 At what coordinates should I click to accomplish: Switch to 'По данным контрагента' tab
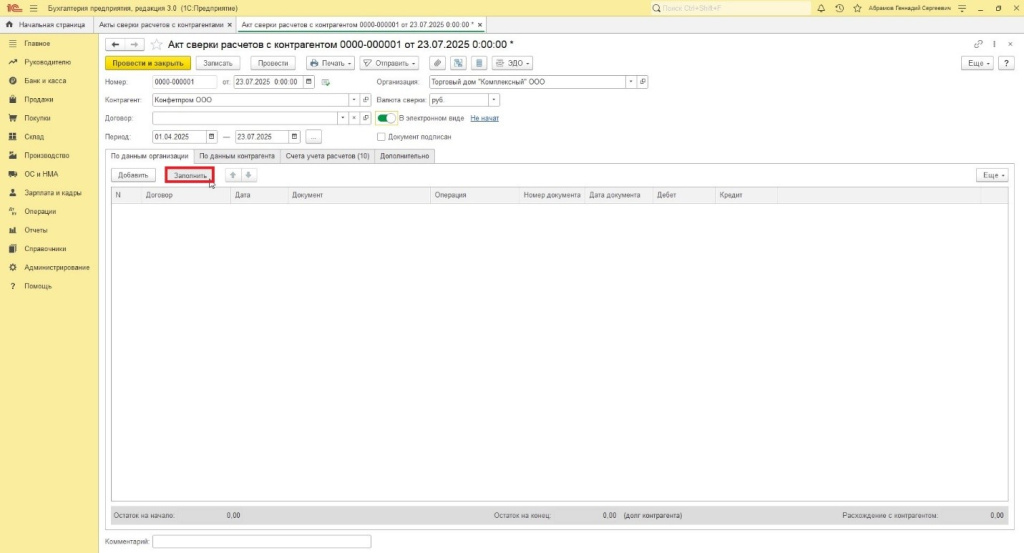tap(237, 156)
